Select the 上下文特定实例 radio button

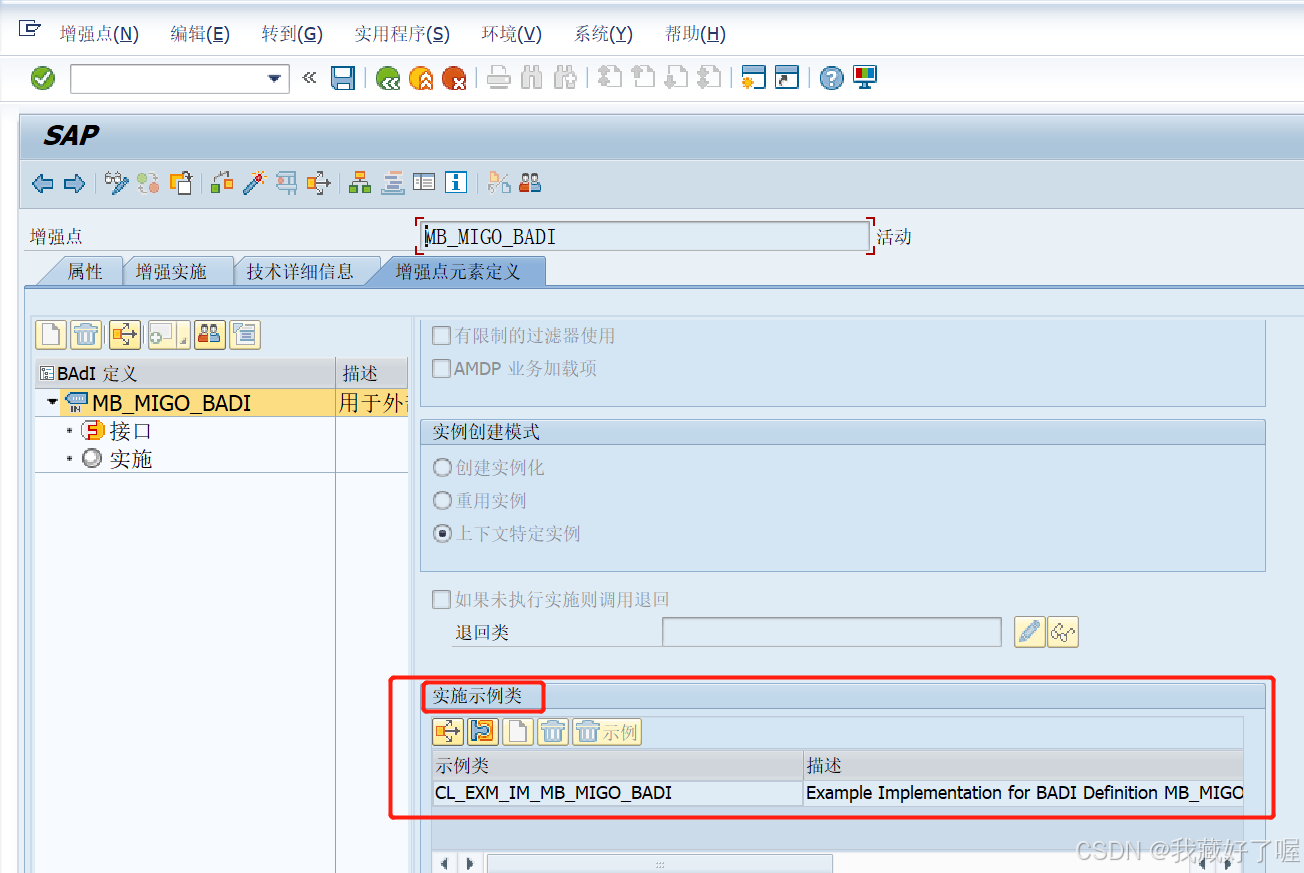pos(442,533)
